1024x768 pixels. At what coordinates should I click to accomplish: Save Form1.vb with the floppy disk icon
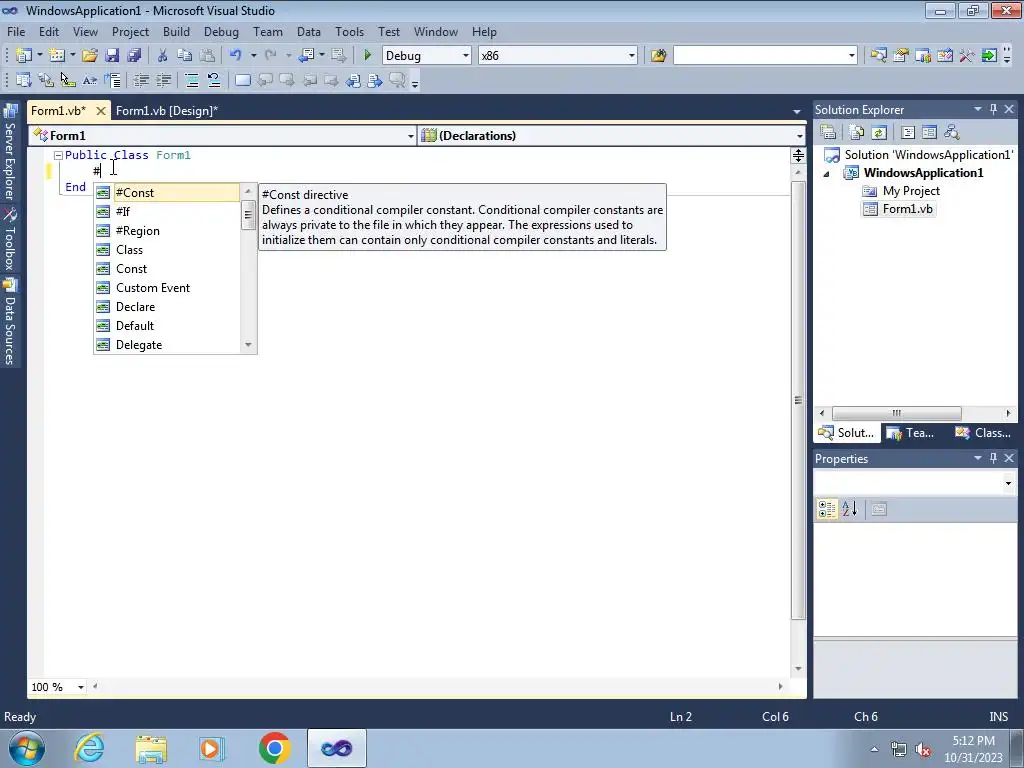112,56
